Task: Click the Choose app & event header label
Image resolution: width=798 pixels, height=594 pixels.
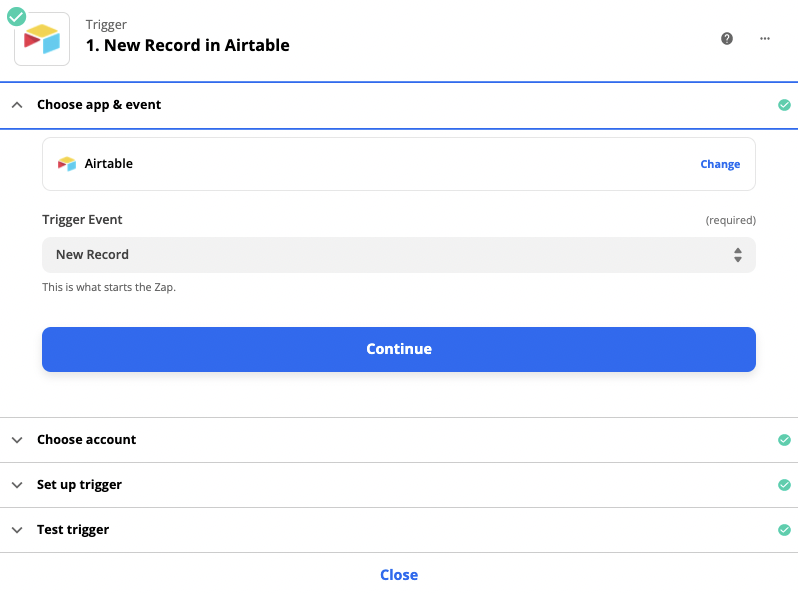Action: (99, 105)
